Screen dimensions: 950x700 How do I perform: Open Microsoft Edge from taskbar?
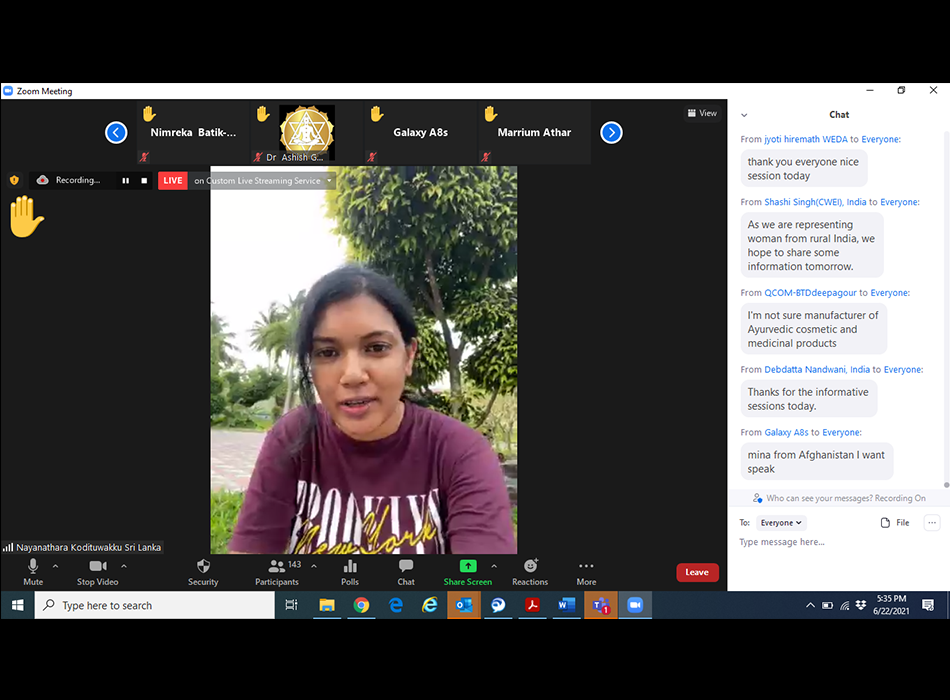pyautogui.click(x=396, y=605)
